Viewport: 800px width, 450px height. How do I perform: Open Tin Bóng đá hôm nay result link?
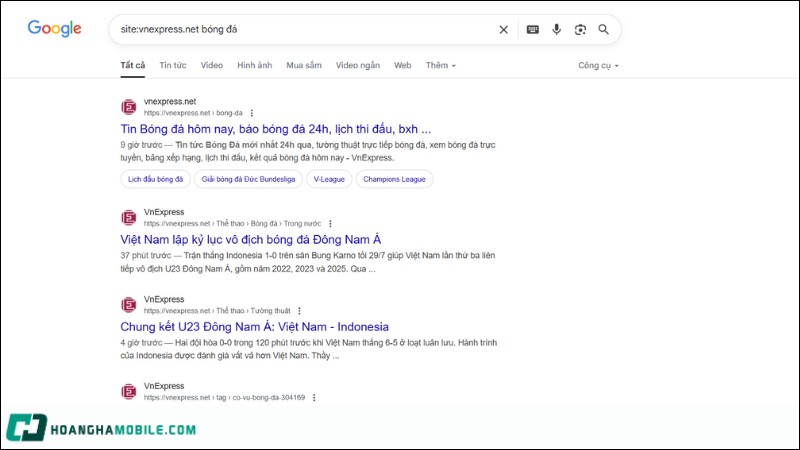point(276,129)
